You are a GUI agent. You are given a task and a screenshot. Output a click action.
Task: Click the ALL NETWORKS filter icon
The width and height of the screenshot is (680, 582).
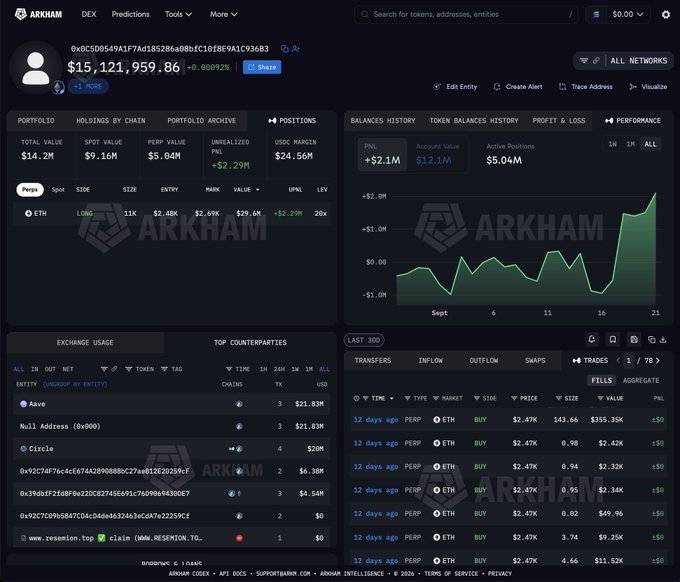coord(584,61)
